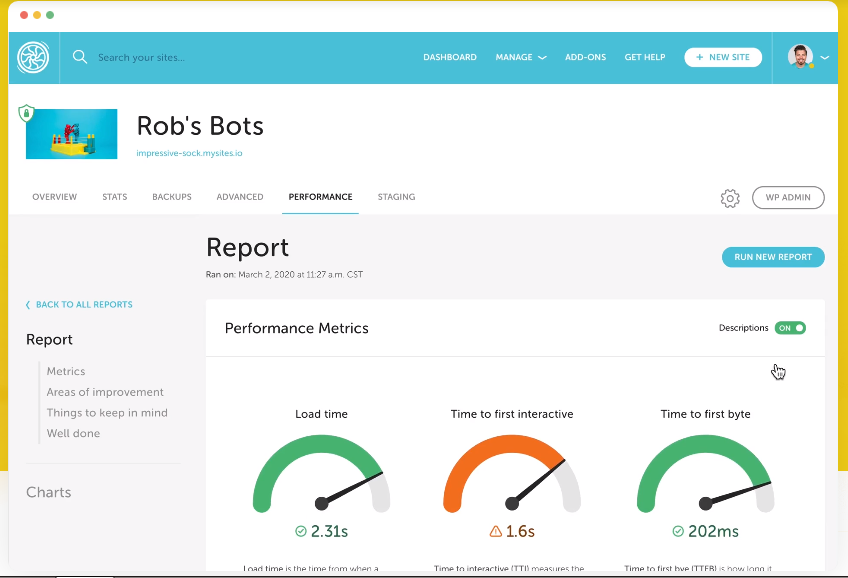Screen dimensions: 848x578
Task: Click the Time to first interactive gauge
Action: (512, 474)
